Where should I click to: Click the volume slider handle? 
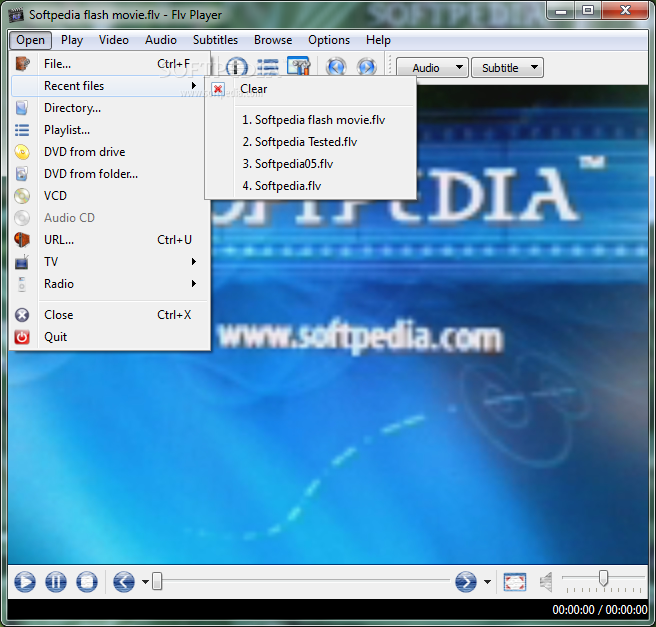[603, 578]
